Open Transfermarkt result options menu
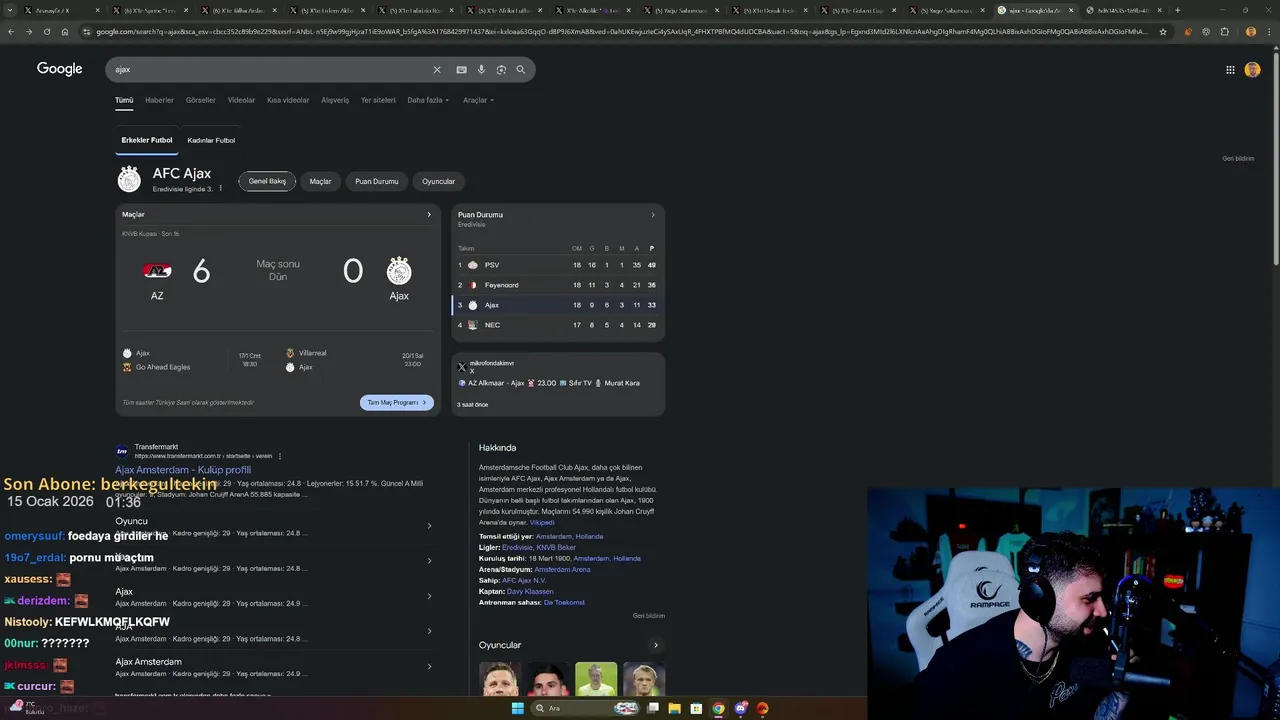1280x720 pixels. tap(280, 456)
